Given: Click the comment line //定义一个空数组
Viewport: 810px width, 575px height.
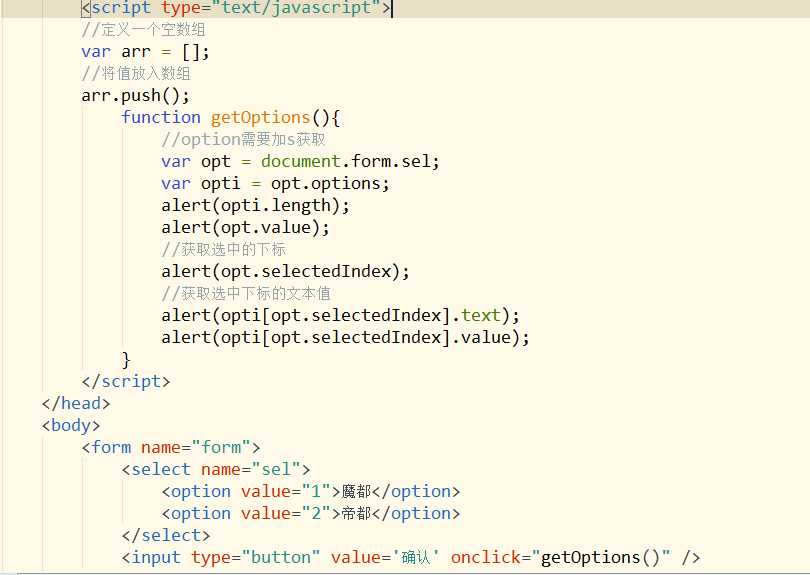Looking at the screenshot, I should click(x=143, y=29).
